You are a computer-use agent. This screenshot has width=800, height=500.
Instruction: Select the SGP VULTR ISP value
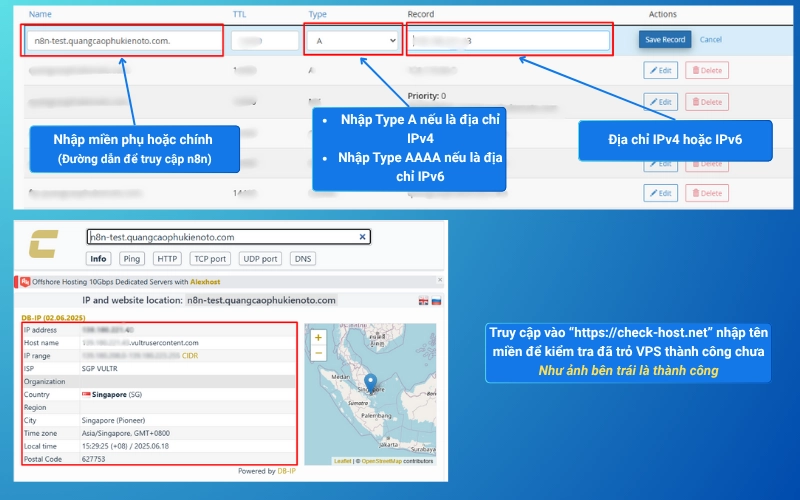coord(99,368)
